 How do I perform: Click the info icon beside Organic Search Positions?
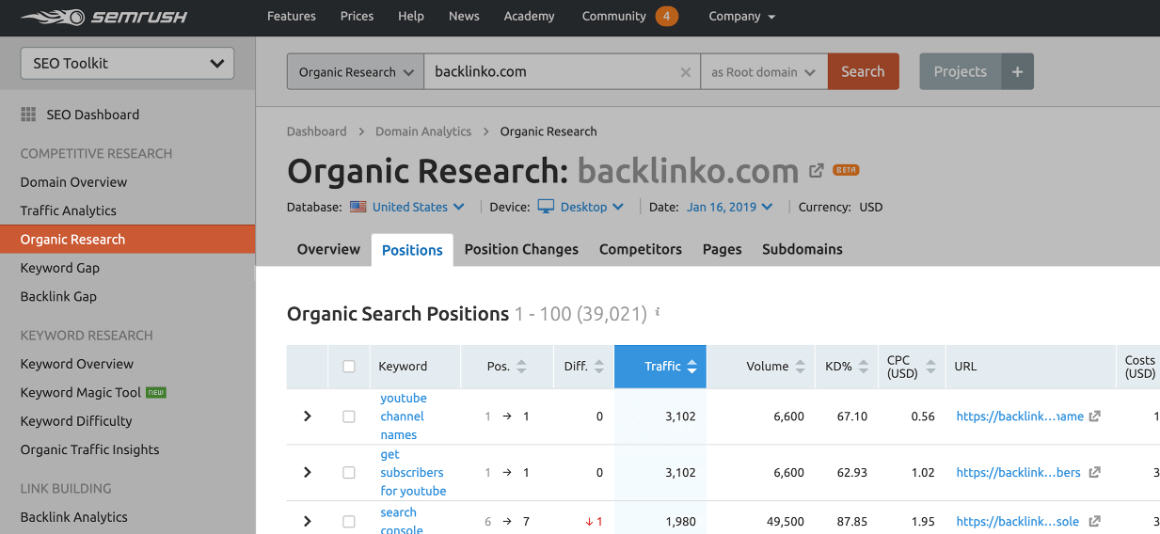click(x=658, y=313)
